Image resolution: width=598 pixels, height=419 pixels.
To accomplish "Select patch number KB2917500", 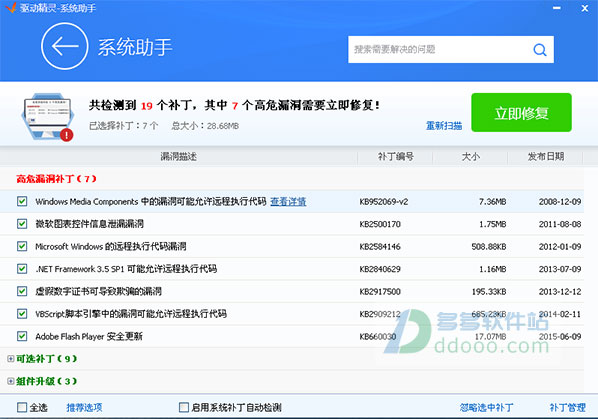I will pyautogui.click(x=380, y=292).
